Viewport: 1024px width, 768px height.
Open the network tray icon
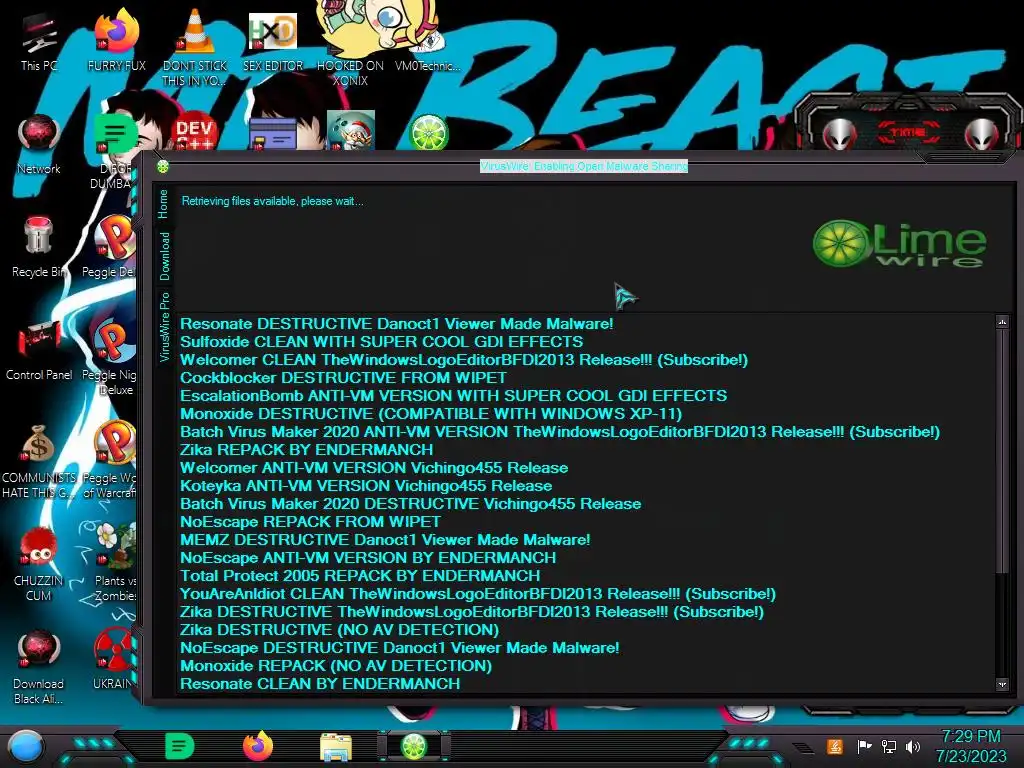889,746
